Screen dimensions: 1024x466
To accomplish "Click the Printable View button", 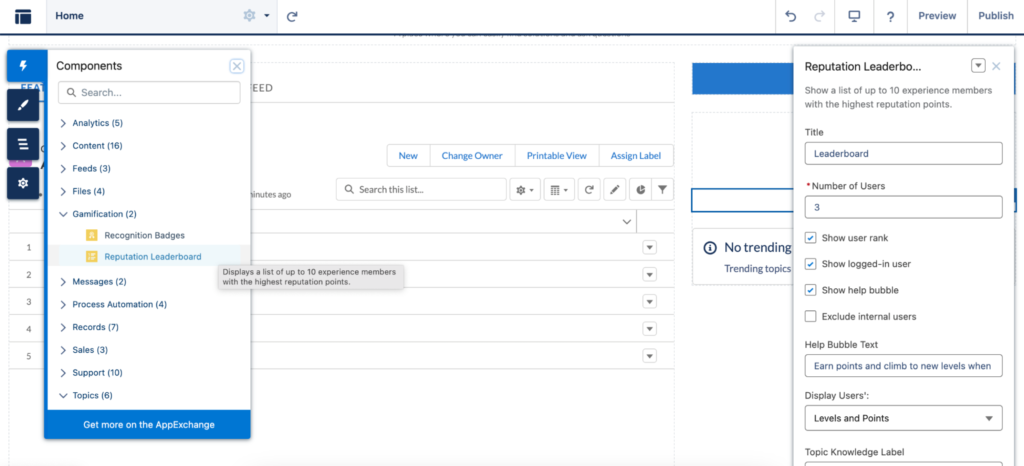I will click(x=557, y=155).
